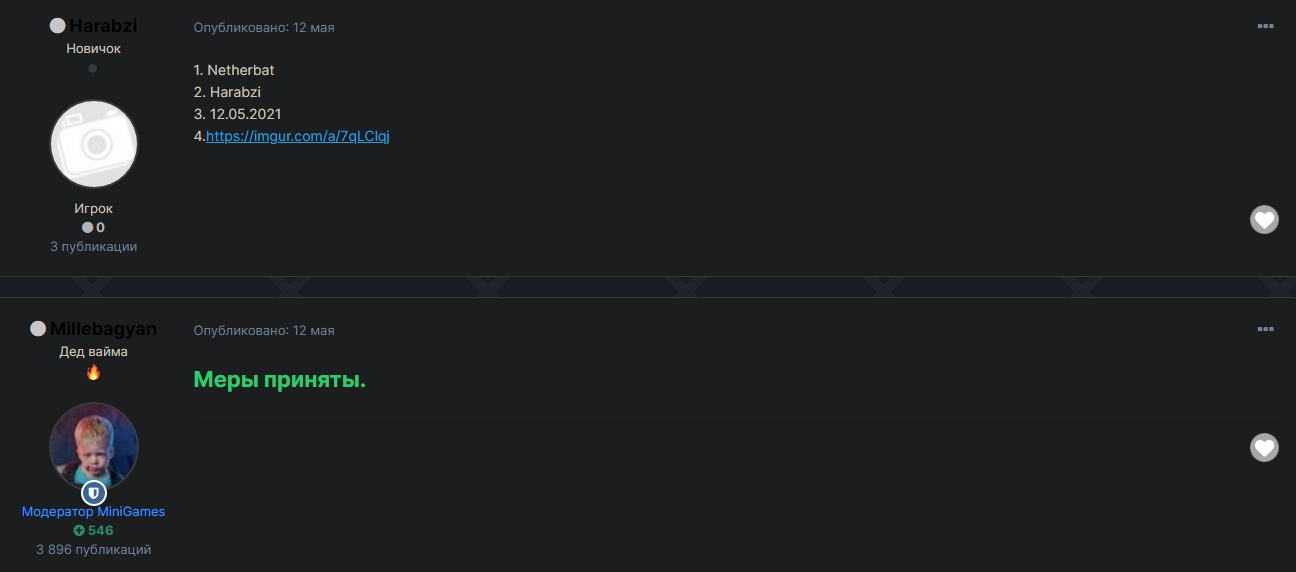1296x572 pixels.
Task: Click Harabzi's offline status indicator
Action: tap(58, 26)
